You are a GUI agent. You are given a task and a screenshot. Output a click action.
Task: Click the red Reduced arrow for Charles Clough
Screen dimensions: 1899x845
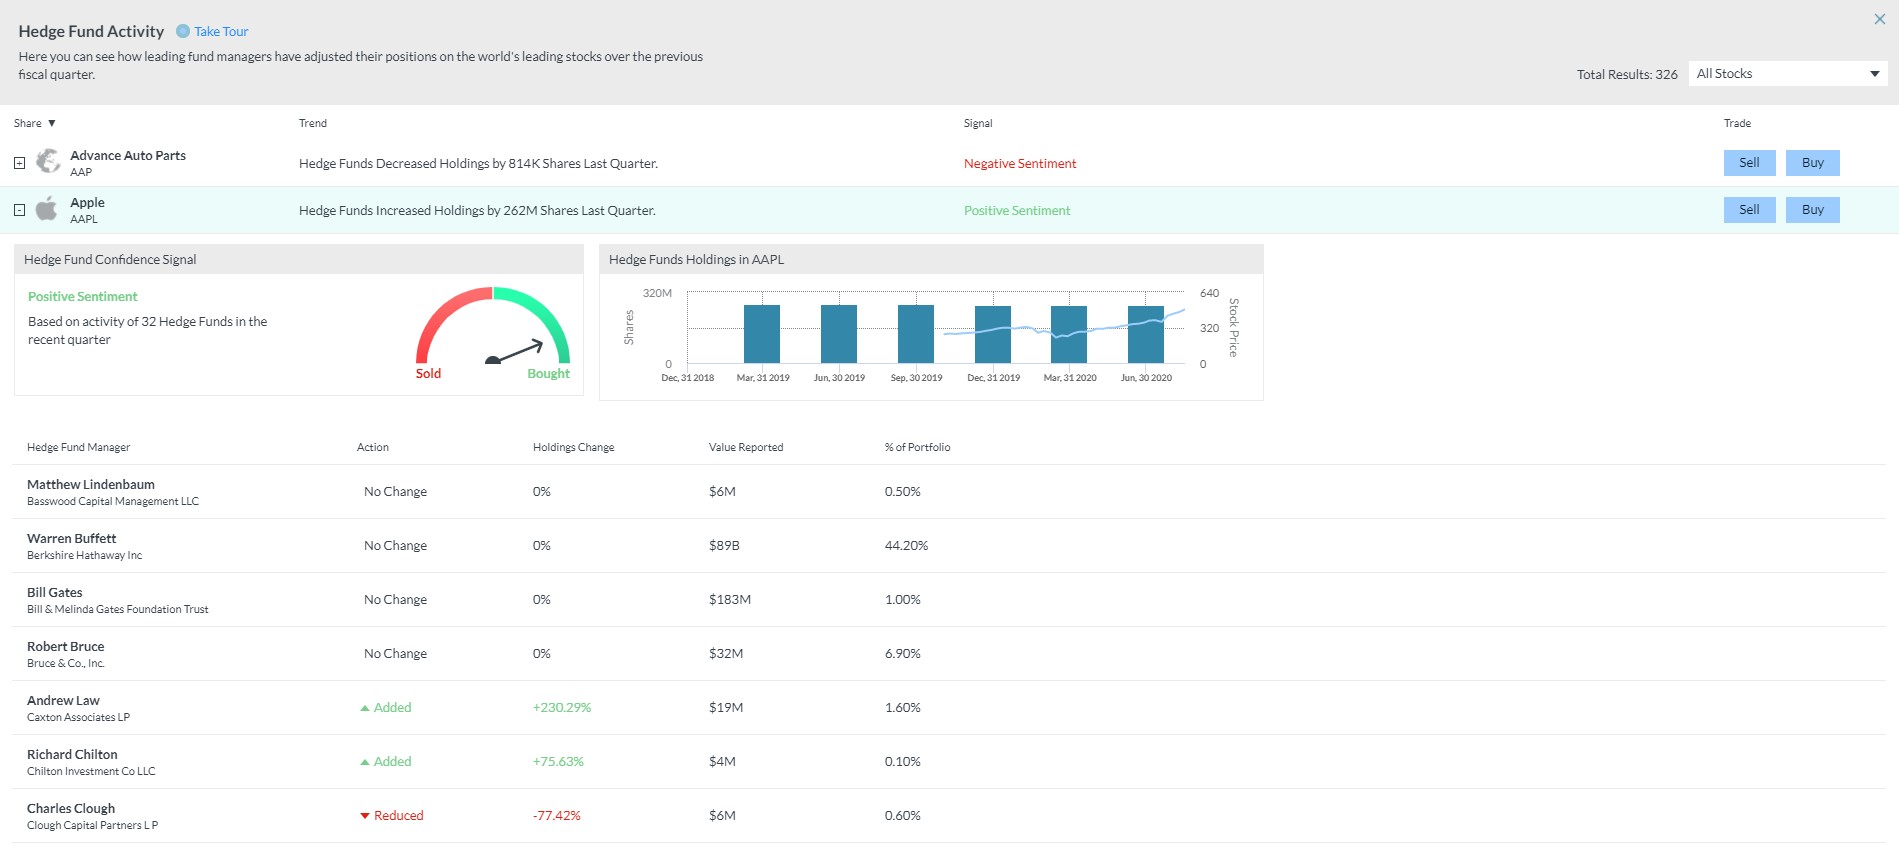coord(365,816)
